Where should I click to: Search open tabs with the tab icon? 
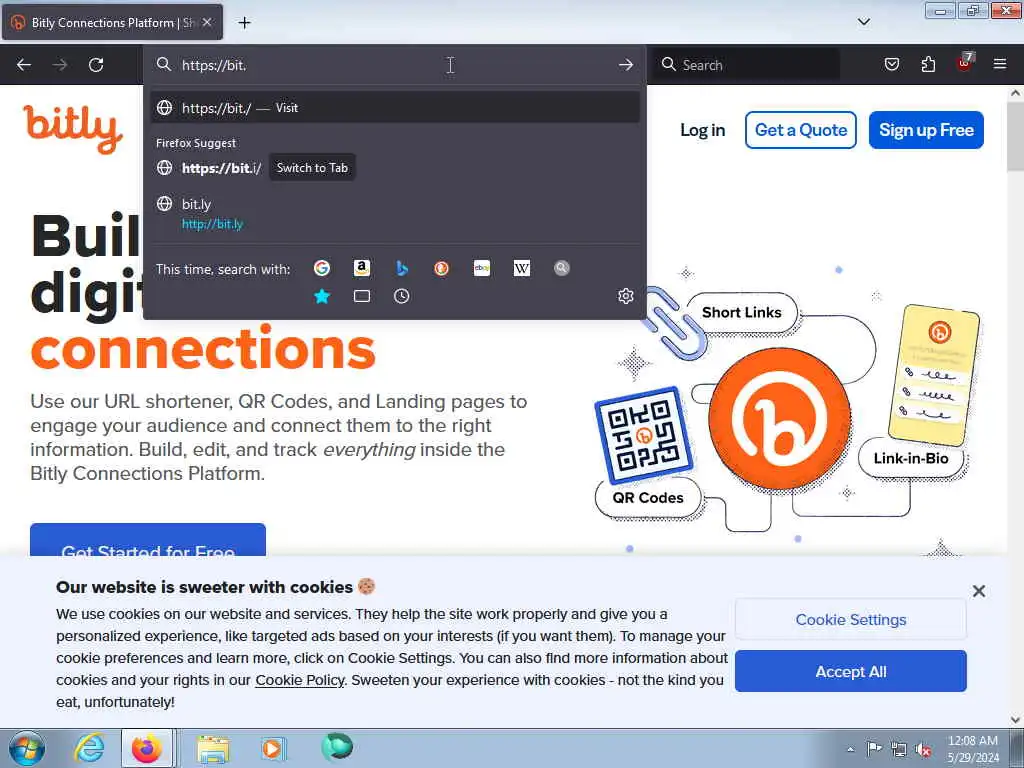point(362,296)
